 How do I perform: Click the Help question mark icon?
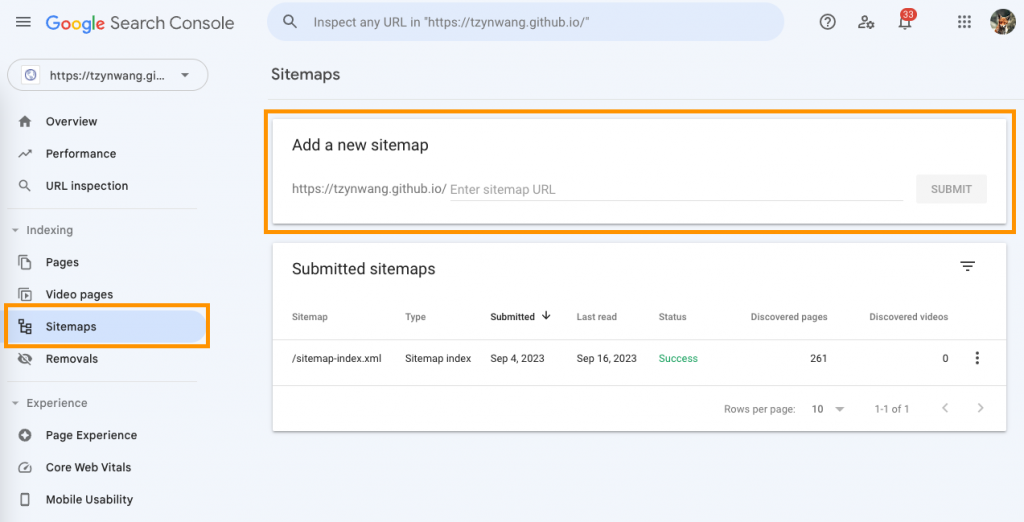(x=827, y=22)
